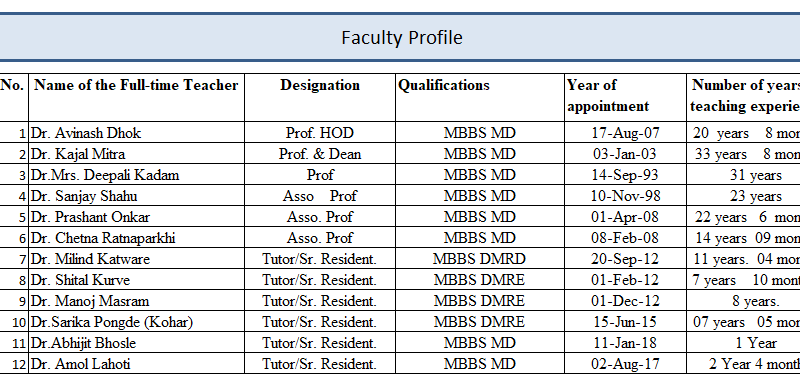
Task: Select the Faculty Profile title cell
Action: coord(400,37)
